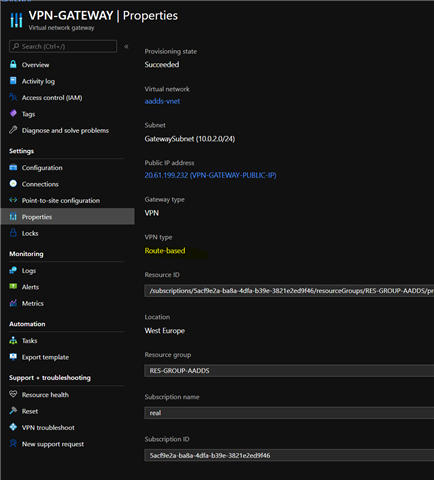Click the Connections icon in Settings

[13, 183]
